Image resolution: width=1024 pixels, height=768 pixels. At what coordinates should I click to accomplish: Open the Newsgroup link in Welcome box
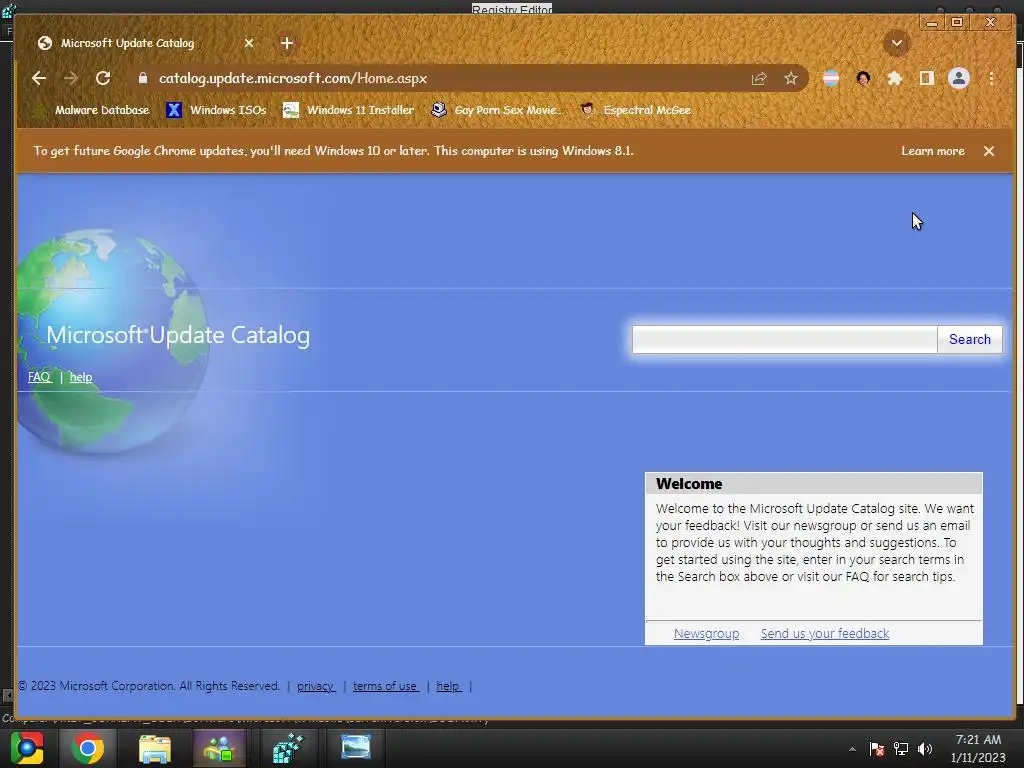click(x=706, y=633)
